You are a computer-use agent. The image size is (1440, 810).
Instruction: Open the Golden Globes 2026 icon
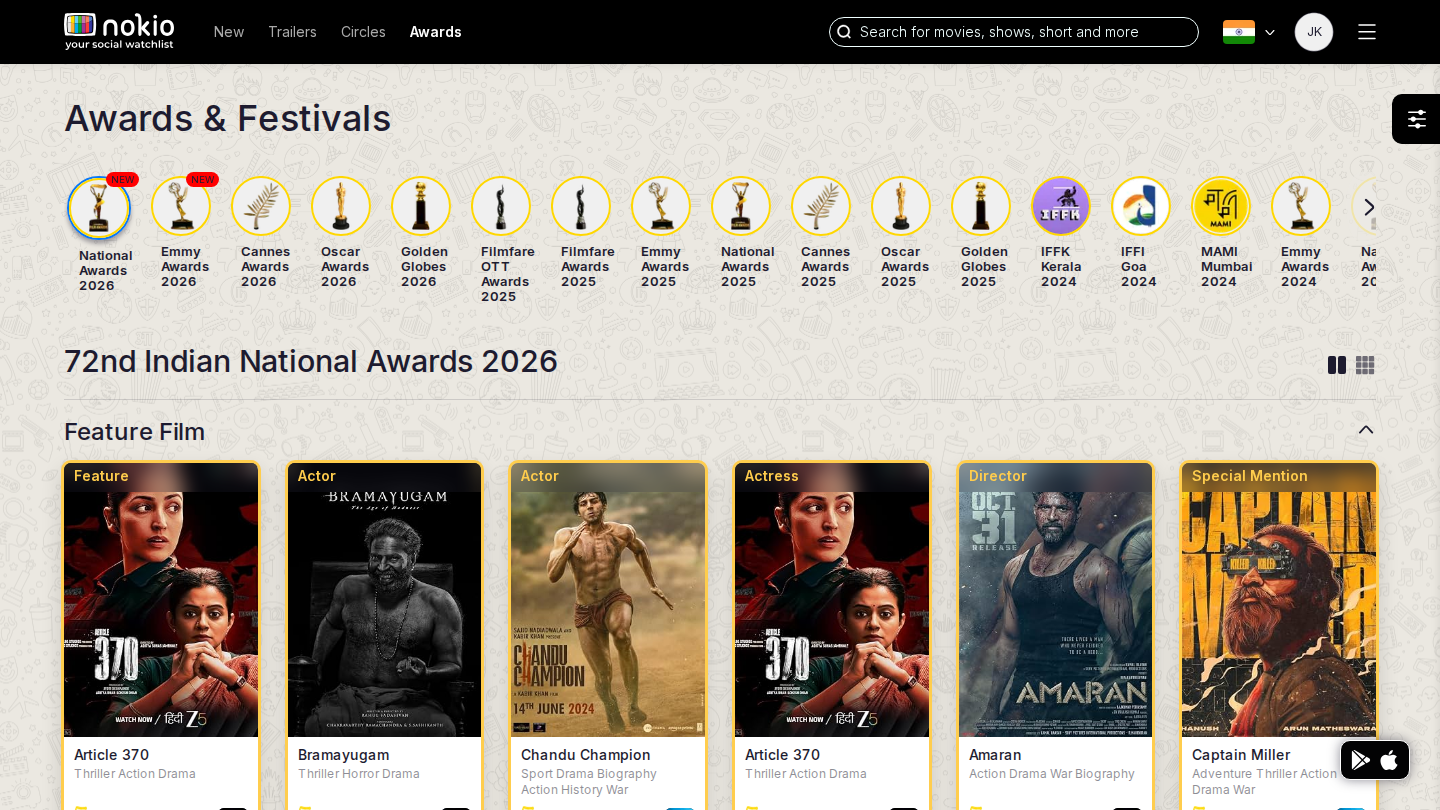tap(421, 206)
